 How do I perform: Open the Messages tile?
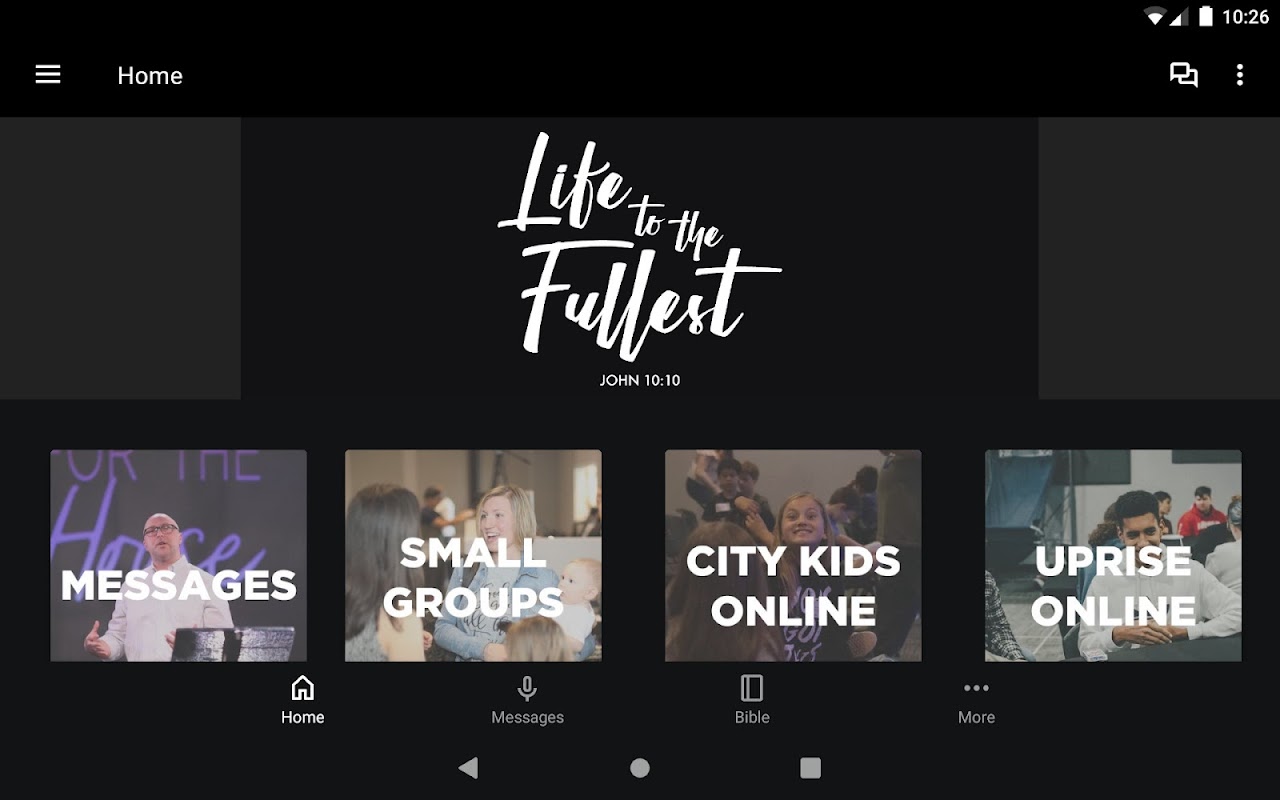(179, 556)
